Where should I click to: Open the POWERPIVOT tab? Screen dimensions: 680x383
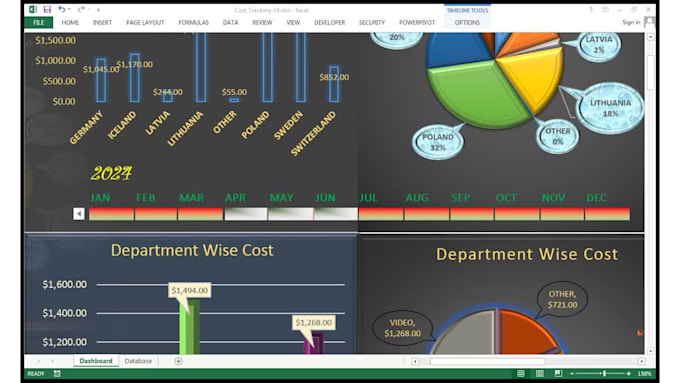tap(417, 23)
